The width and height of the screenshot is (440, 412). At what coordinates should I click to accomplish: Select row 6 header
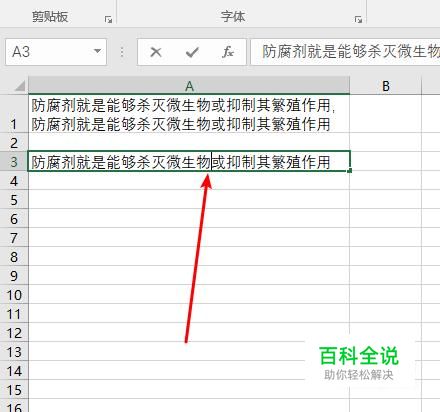(14, 219)
